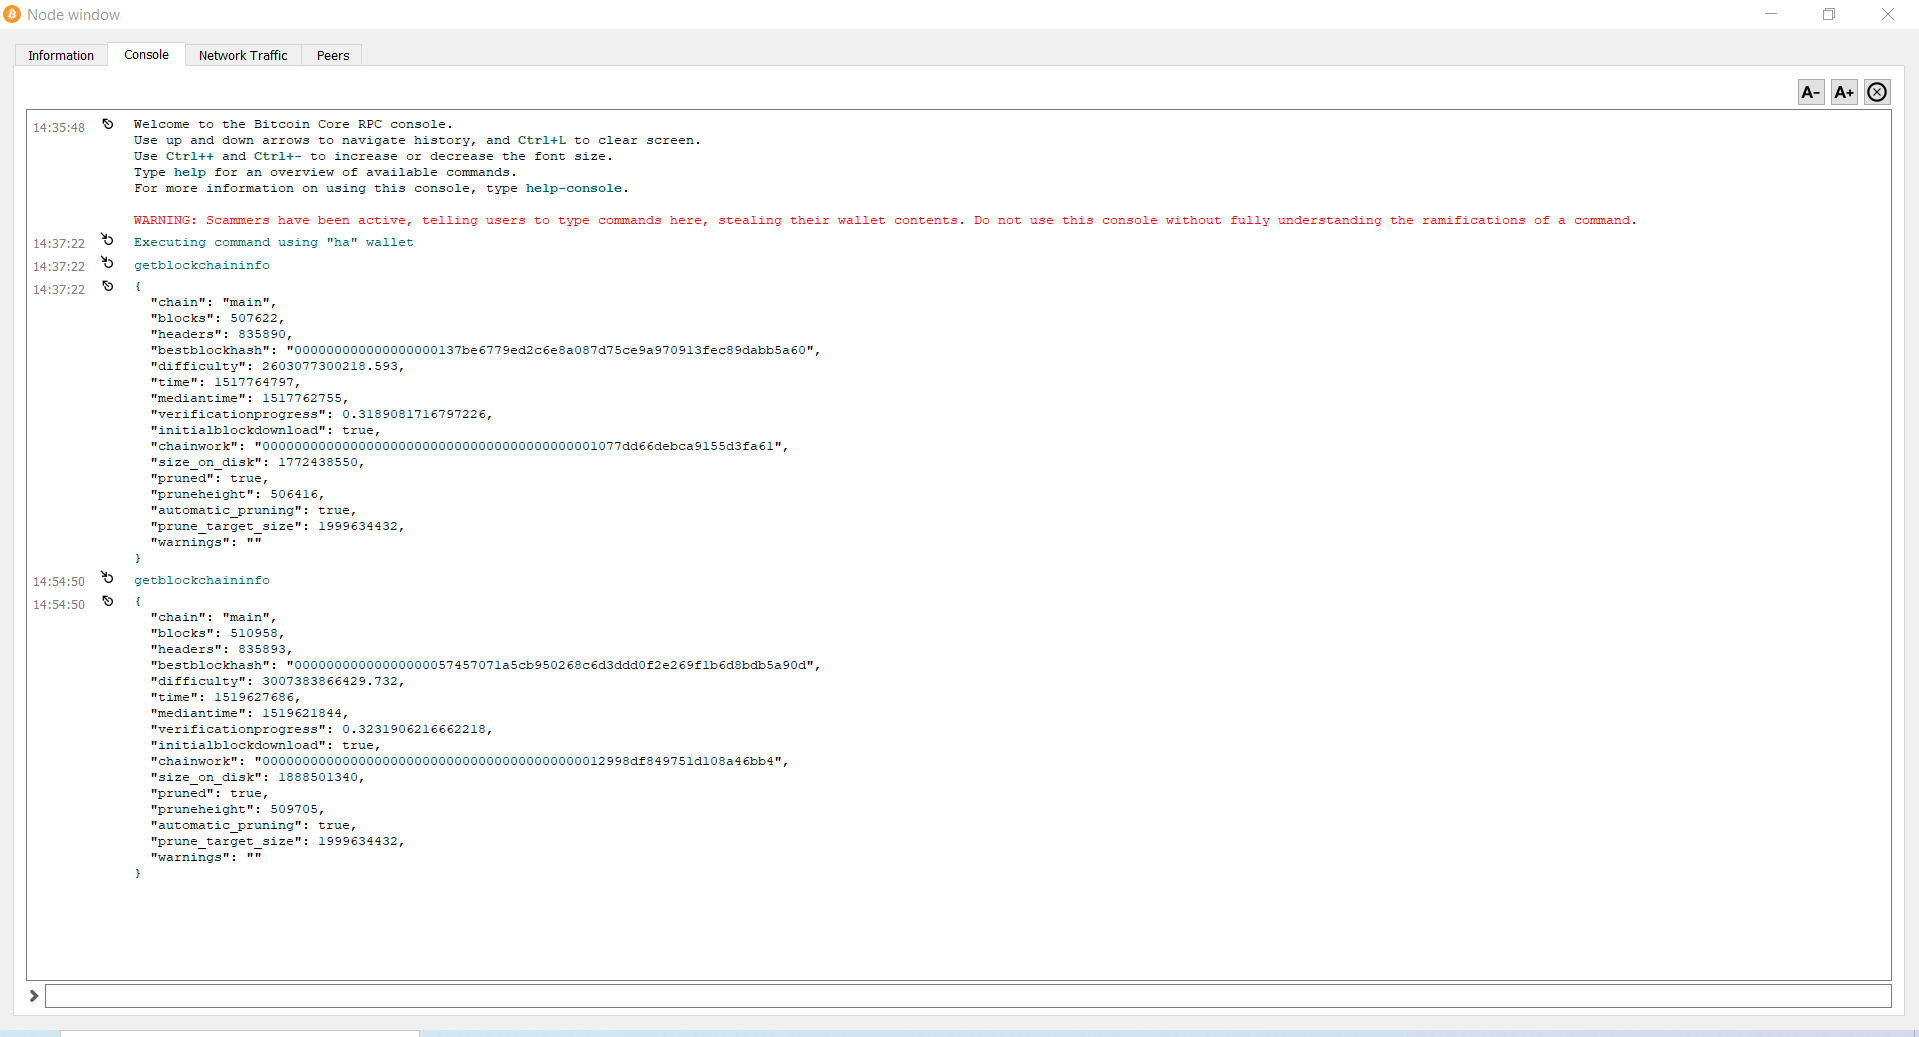This screenshot has height=1037, width=1919.
Task: Click the difficulty value 2603077300218.593
Action: (330, 366)
